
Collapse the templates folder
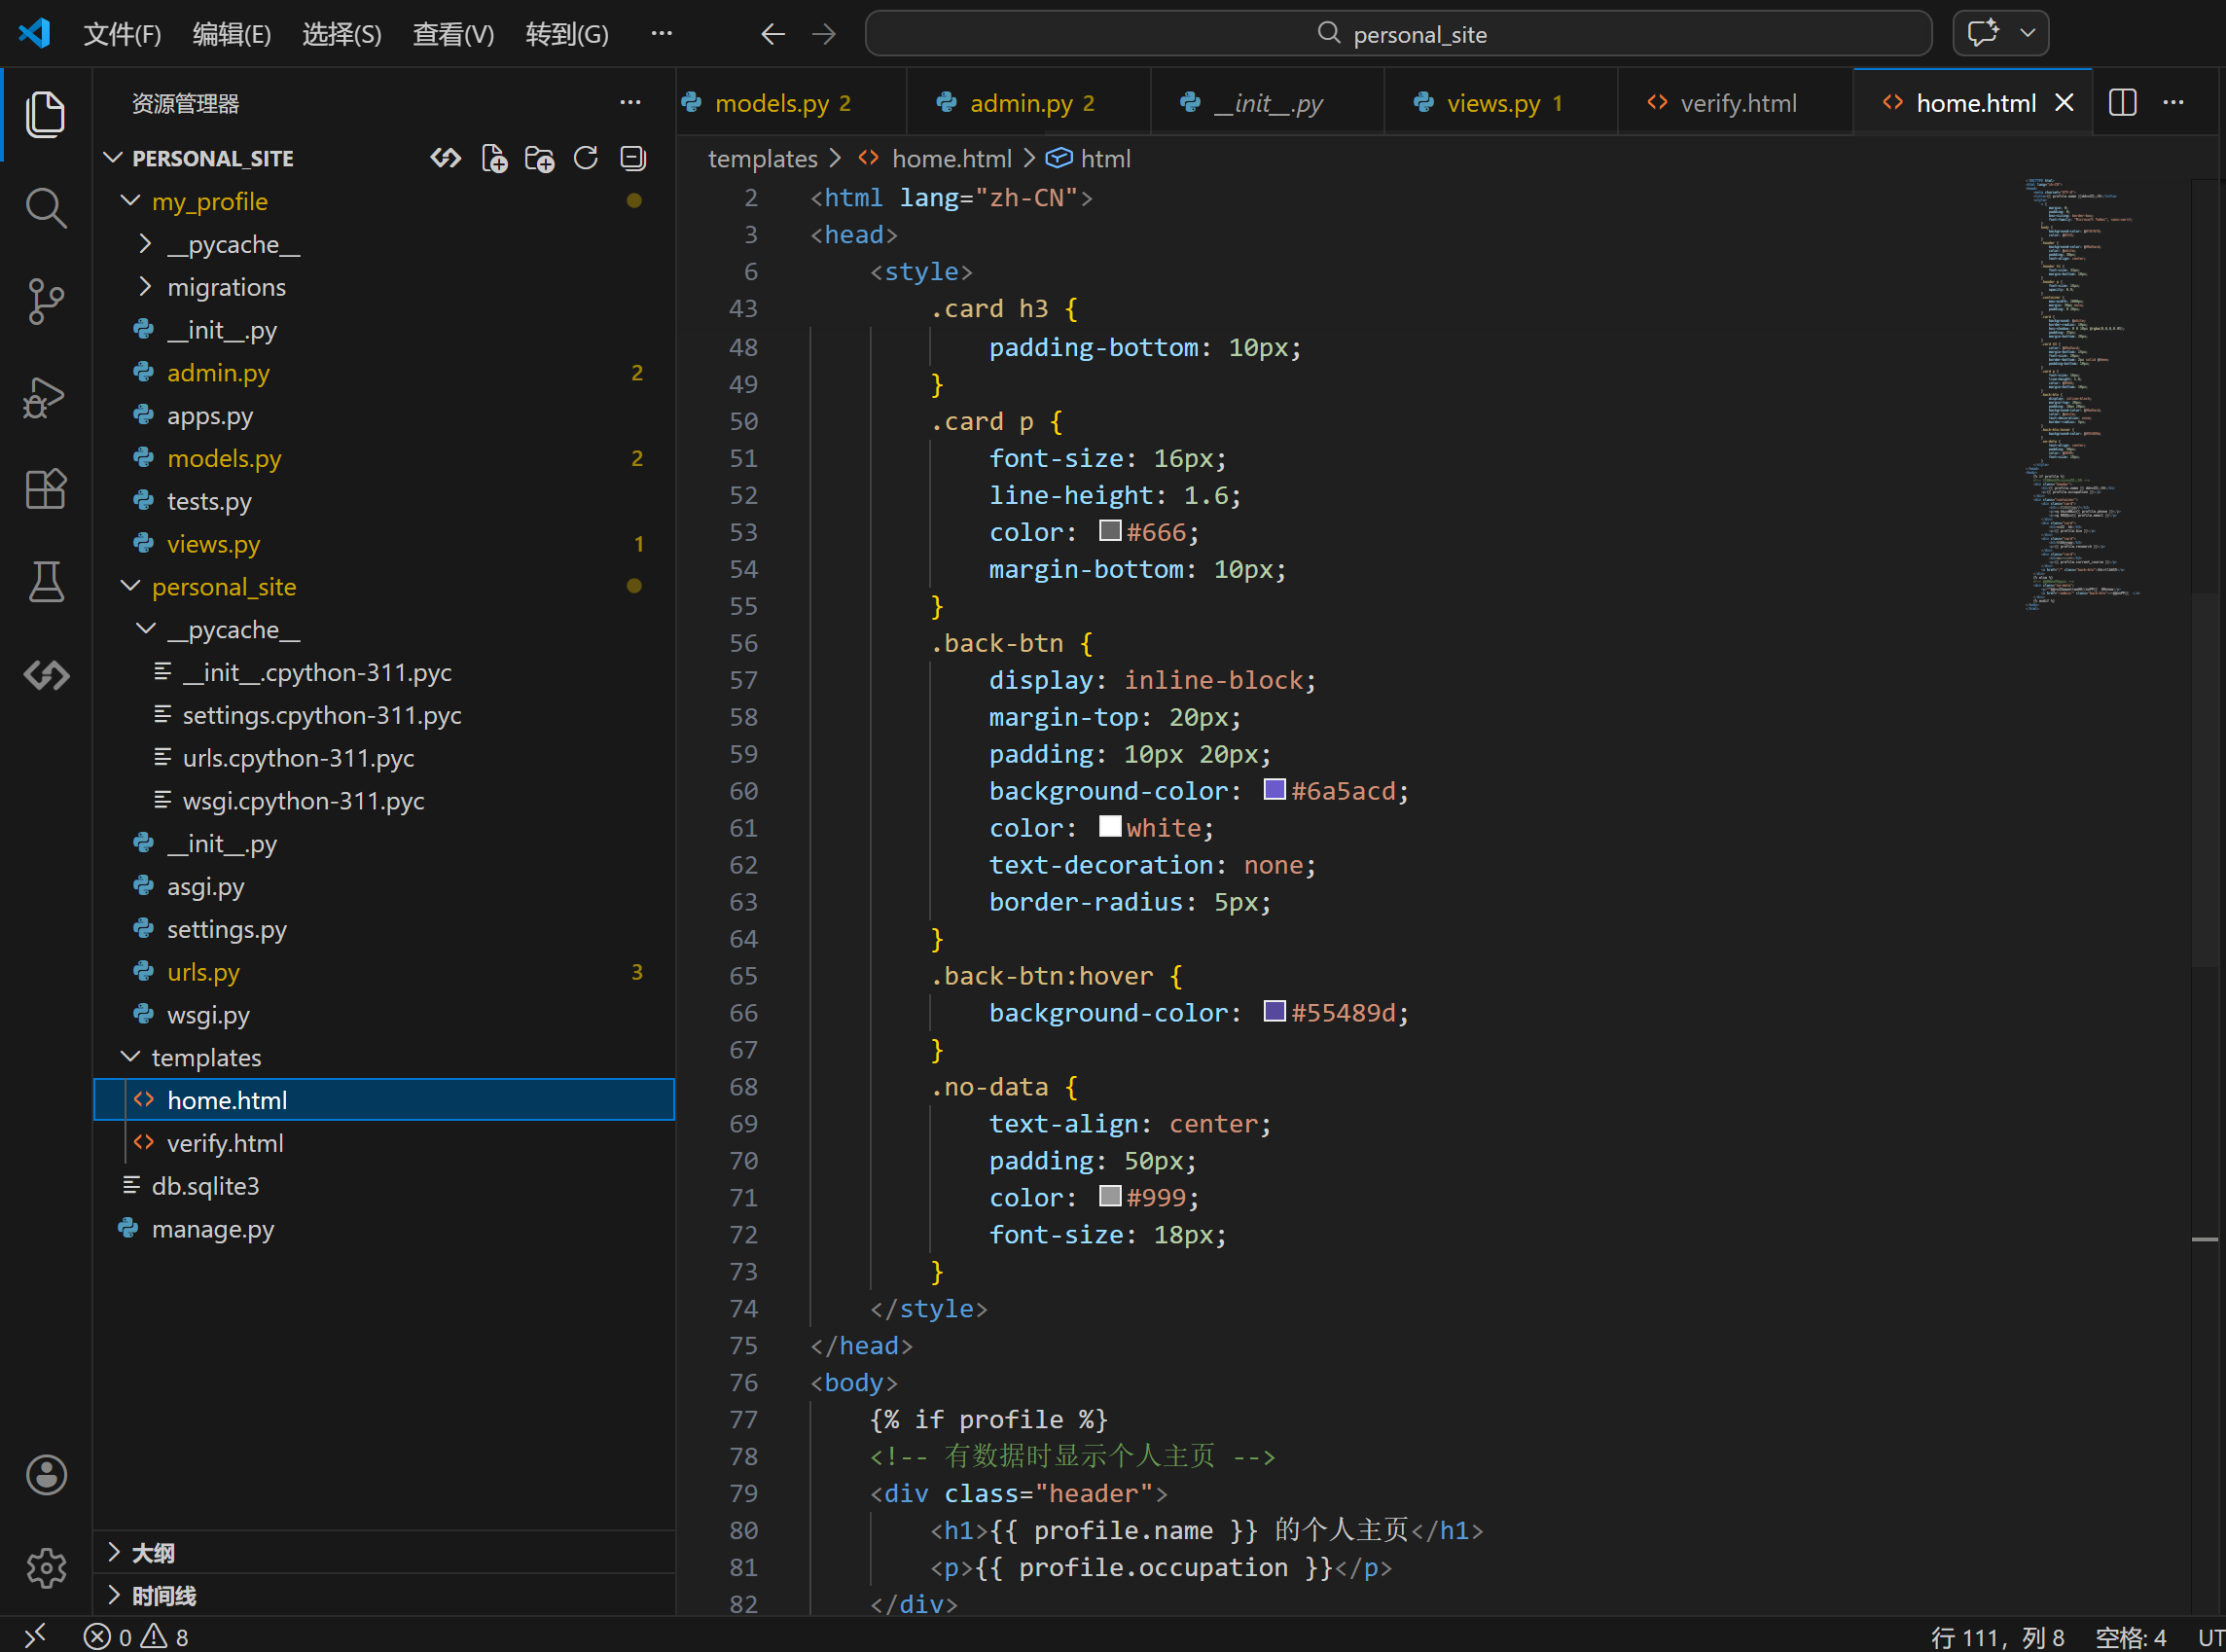(x=205, y=1057)
